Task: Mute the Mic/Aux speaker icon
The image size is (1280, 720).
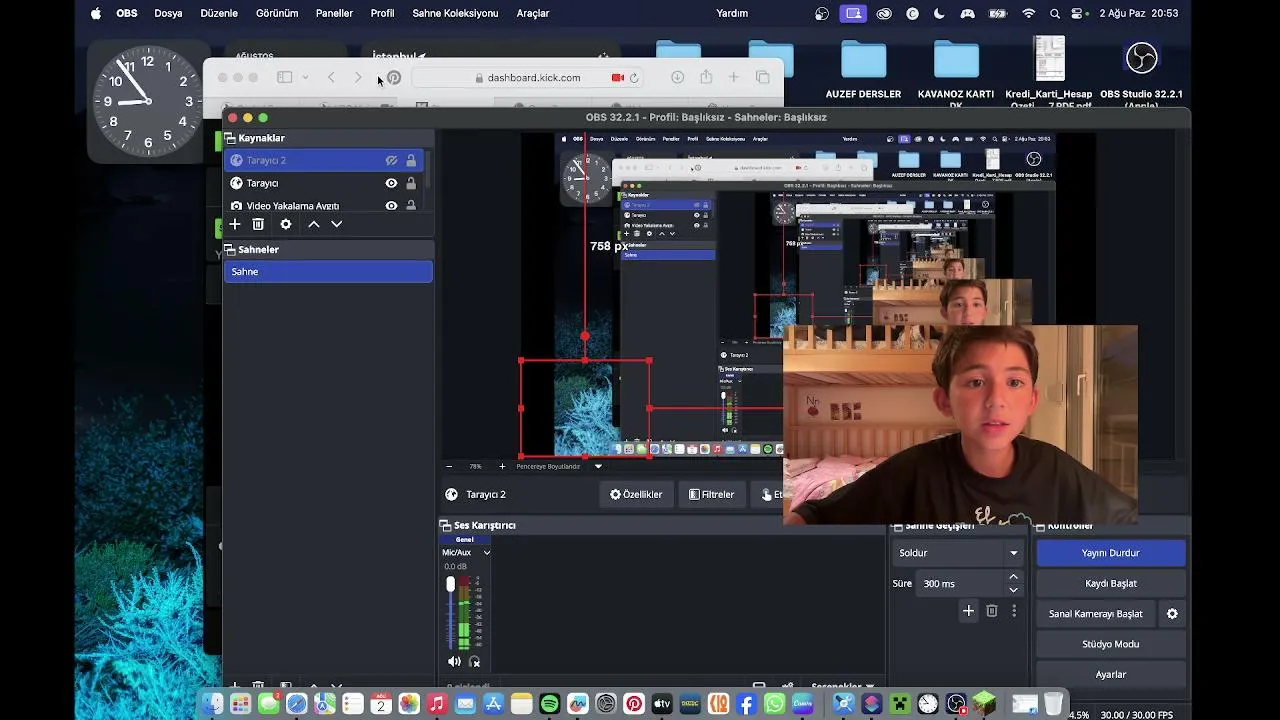Action: (454, 661)
